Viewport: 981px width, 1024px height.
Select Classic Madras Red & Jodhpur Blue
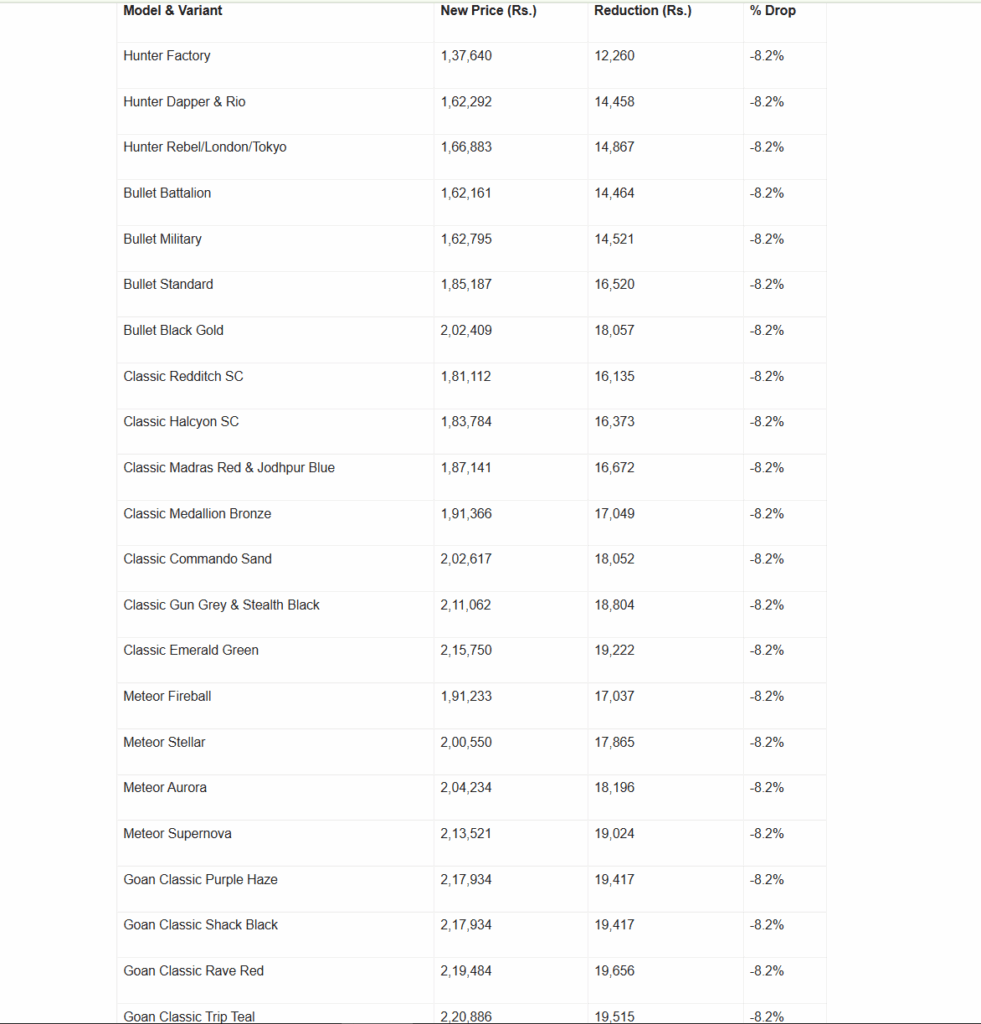click(x=229, y=467)
